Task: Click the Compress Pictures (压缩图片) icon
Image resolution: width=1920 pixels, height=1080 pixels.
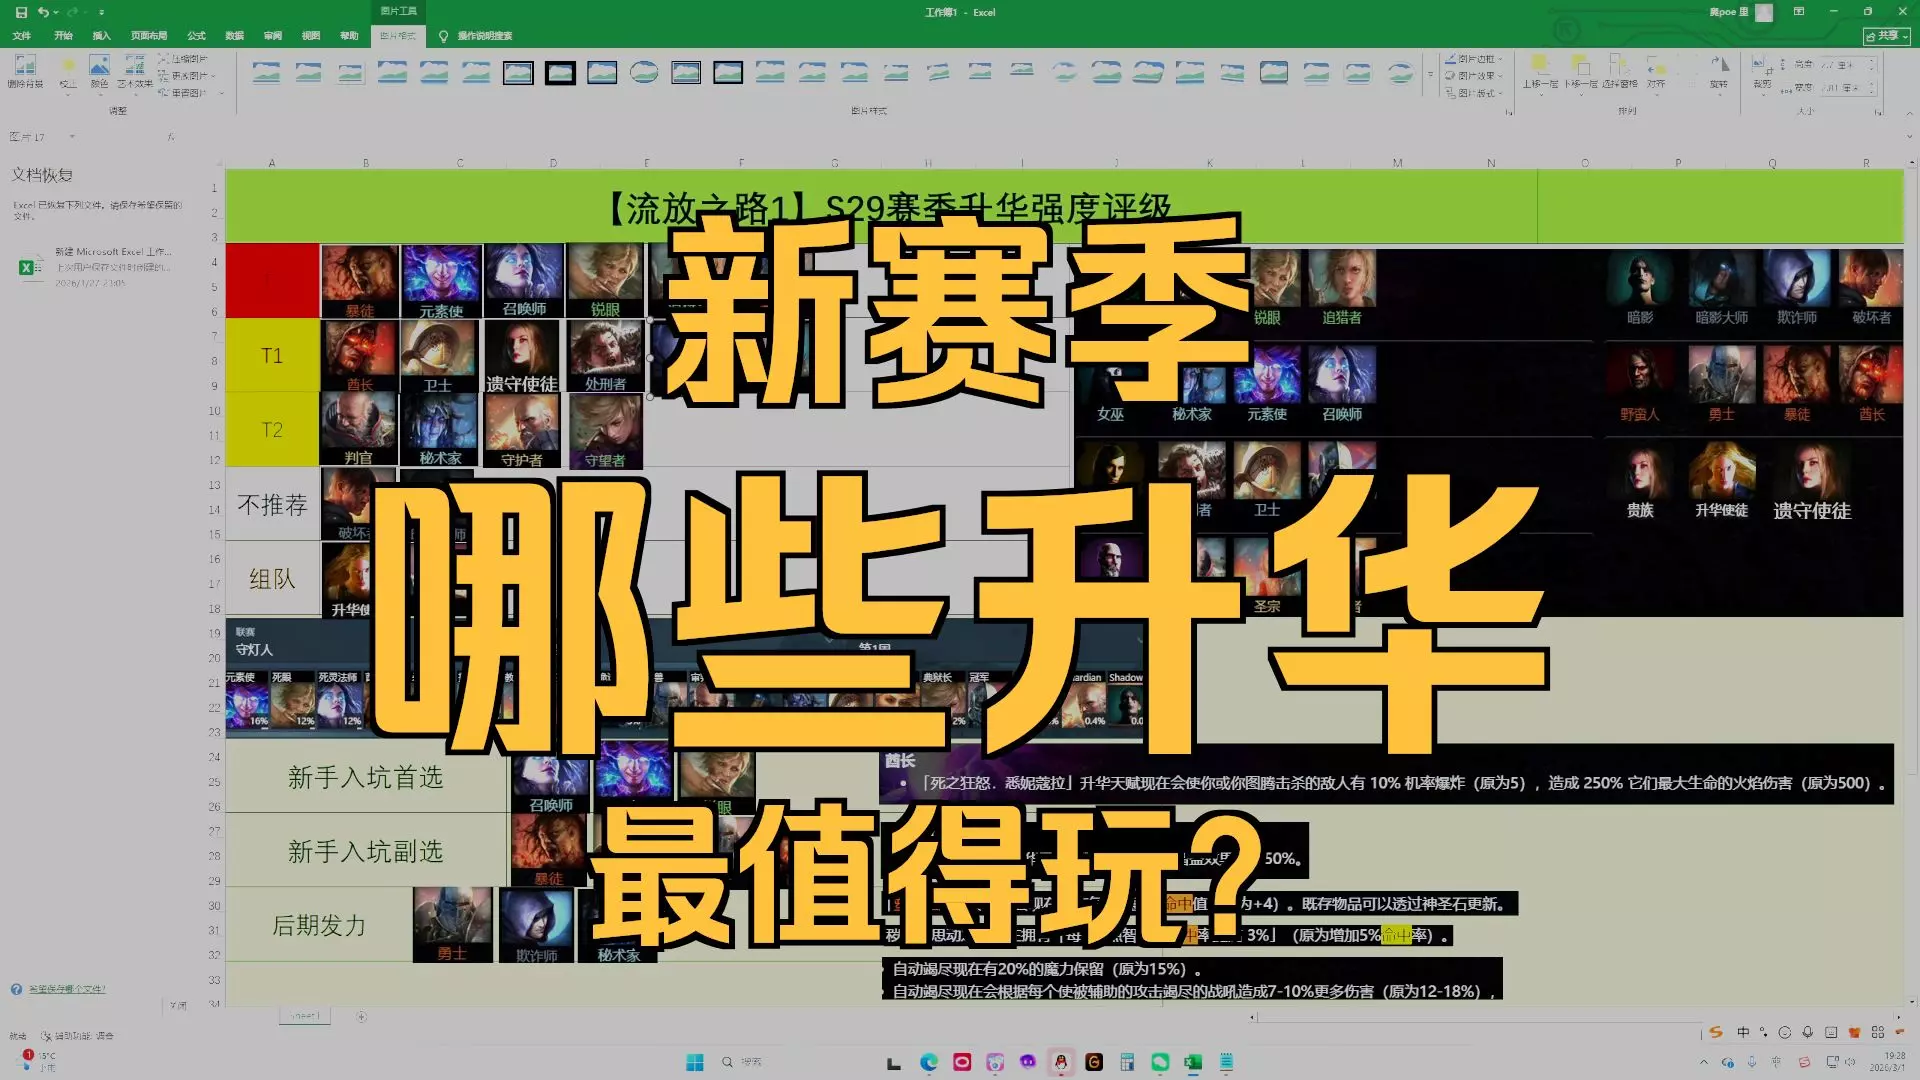Action: click(x=163, y=59)
